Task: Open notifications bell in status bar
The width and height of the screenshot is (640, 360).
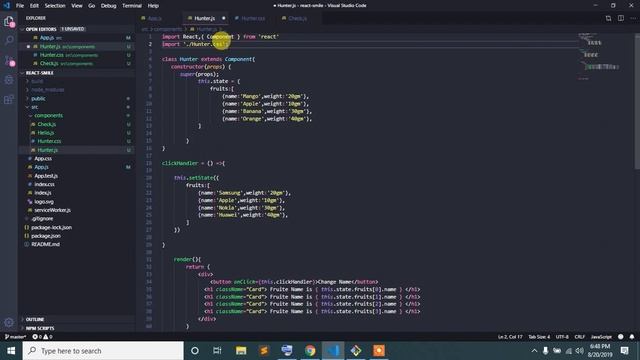Action: tap(632, 337)
